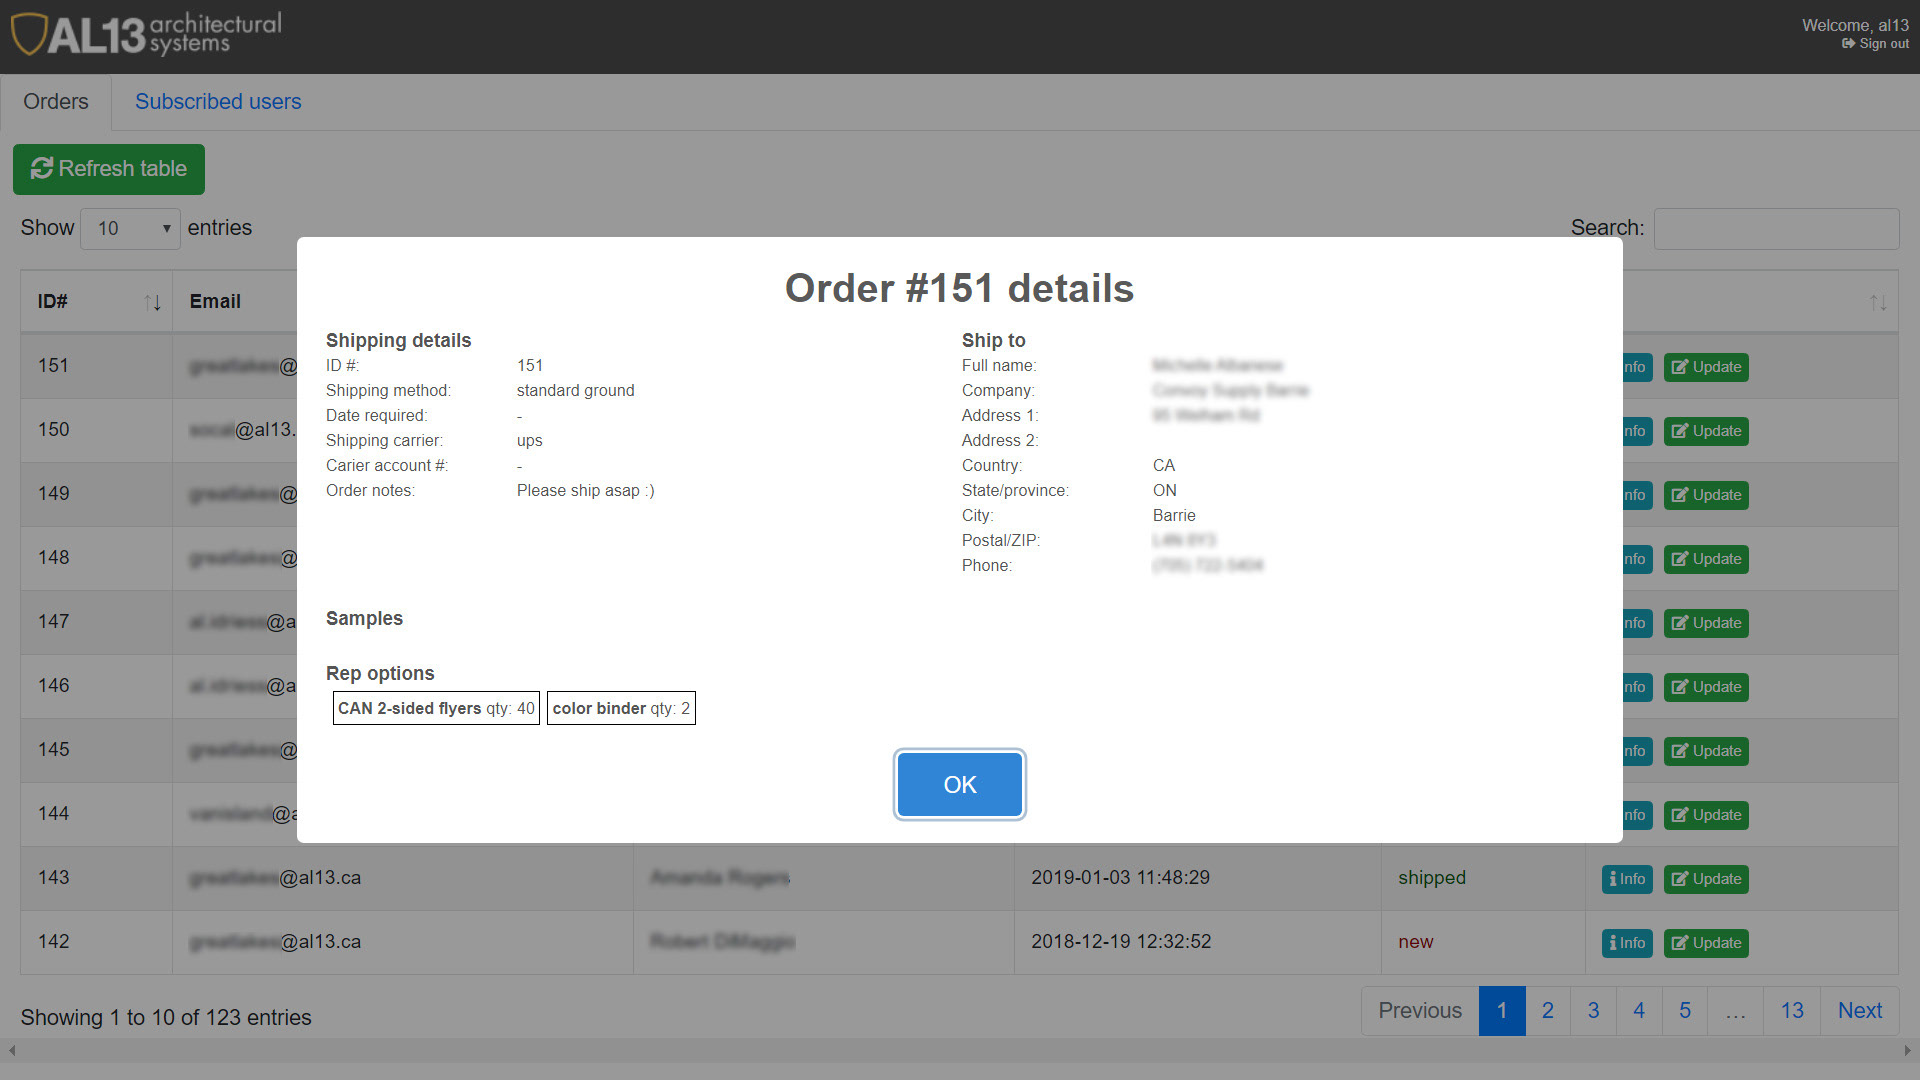Click the Refresh table button
The width and height of the screenshot is (1920, 1080).
(x=109, y=169)
